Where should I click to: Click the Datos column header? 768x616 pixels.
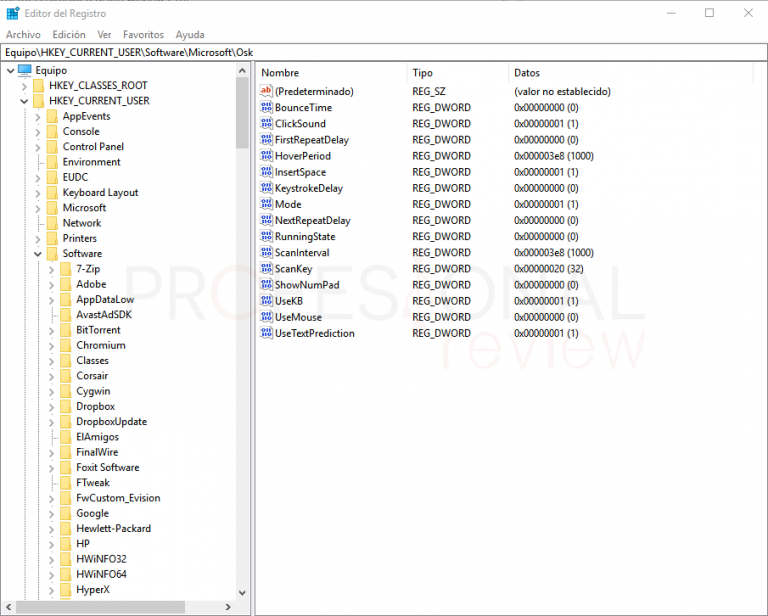(x=630, y=73)
